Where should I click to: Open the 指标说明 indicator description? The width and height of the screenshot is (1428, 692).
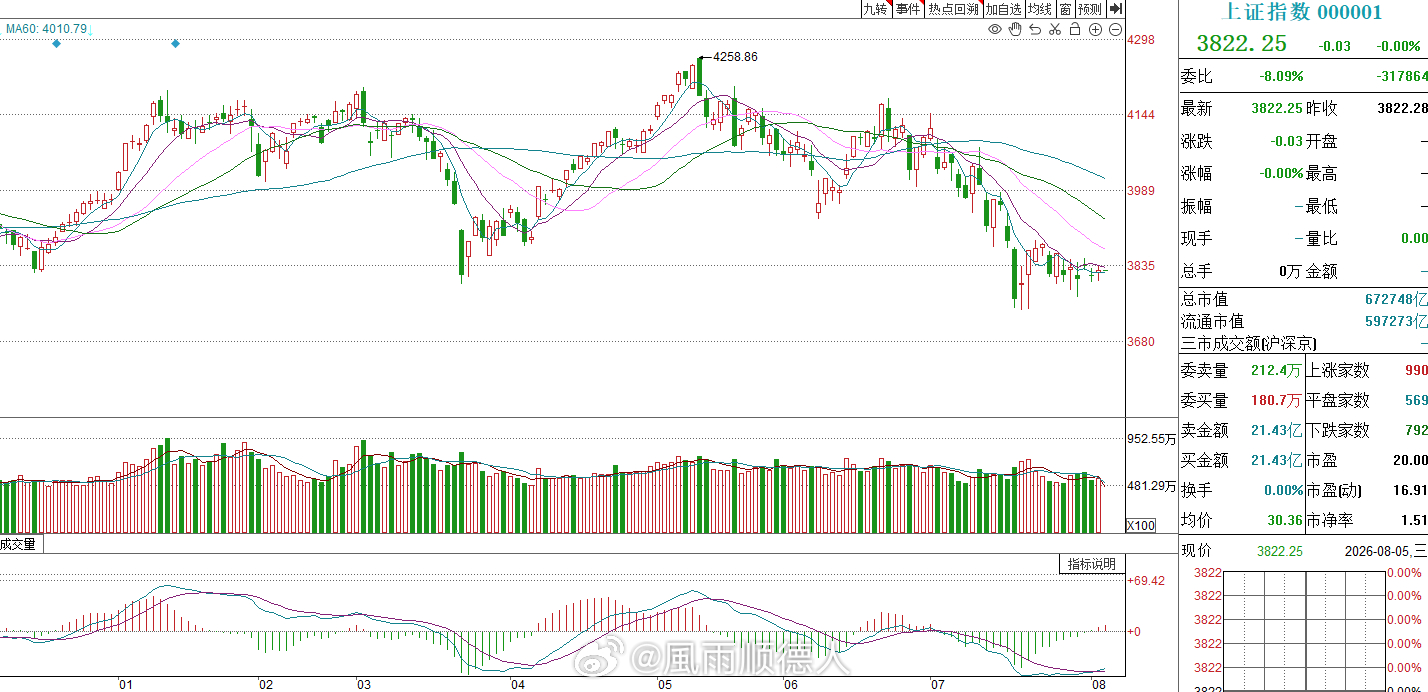tap(1091, 564)
